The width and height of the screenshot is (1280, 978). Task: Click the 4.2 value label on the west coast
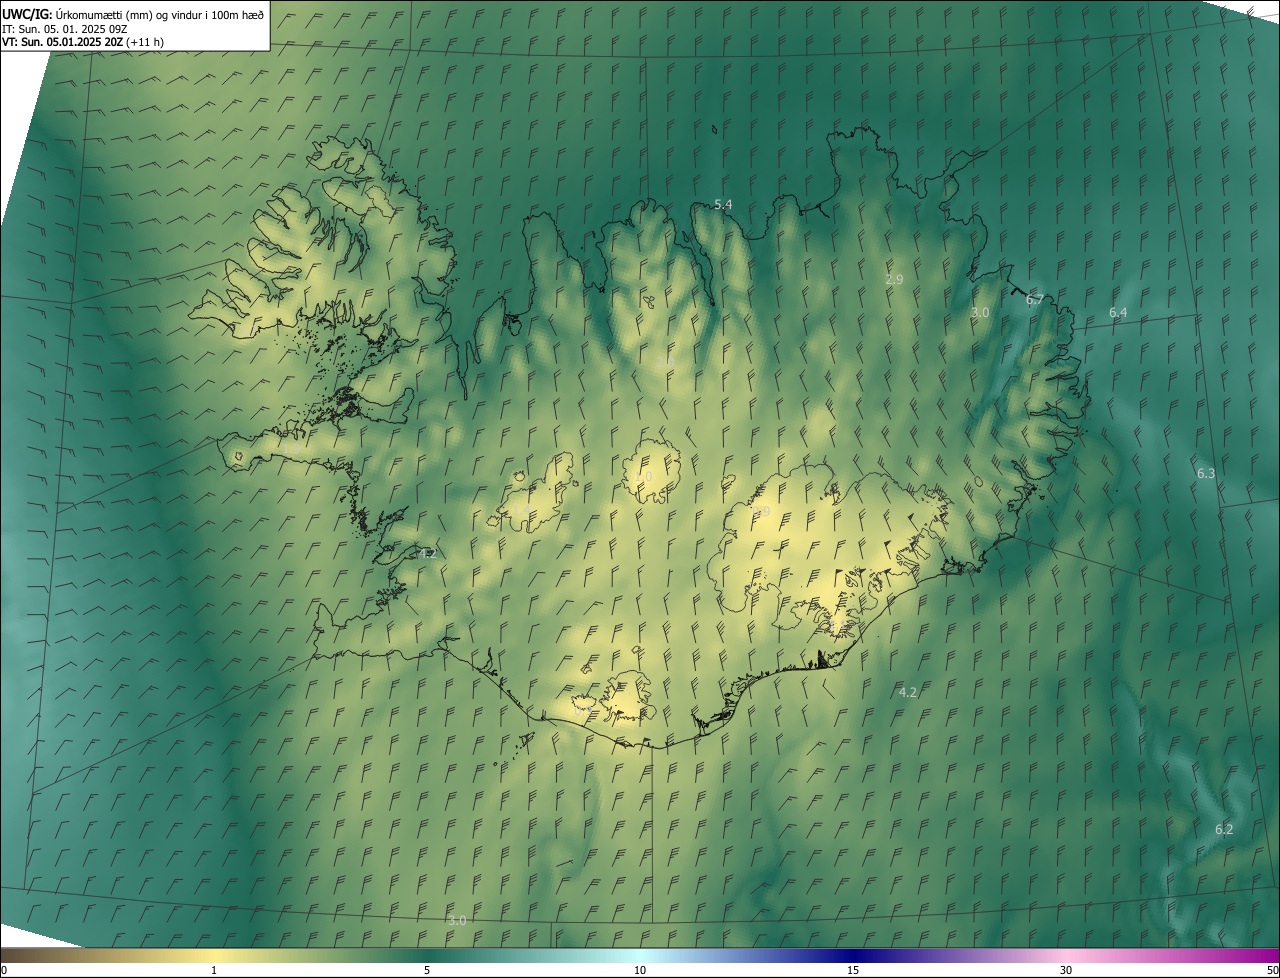(x=428, y=553)
